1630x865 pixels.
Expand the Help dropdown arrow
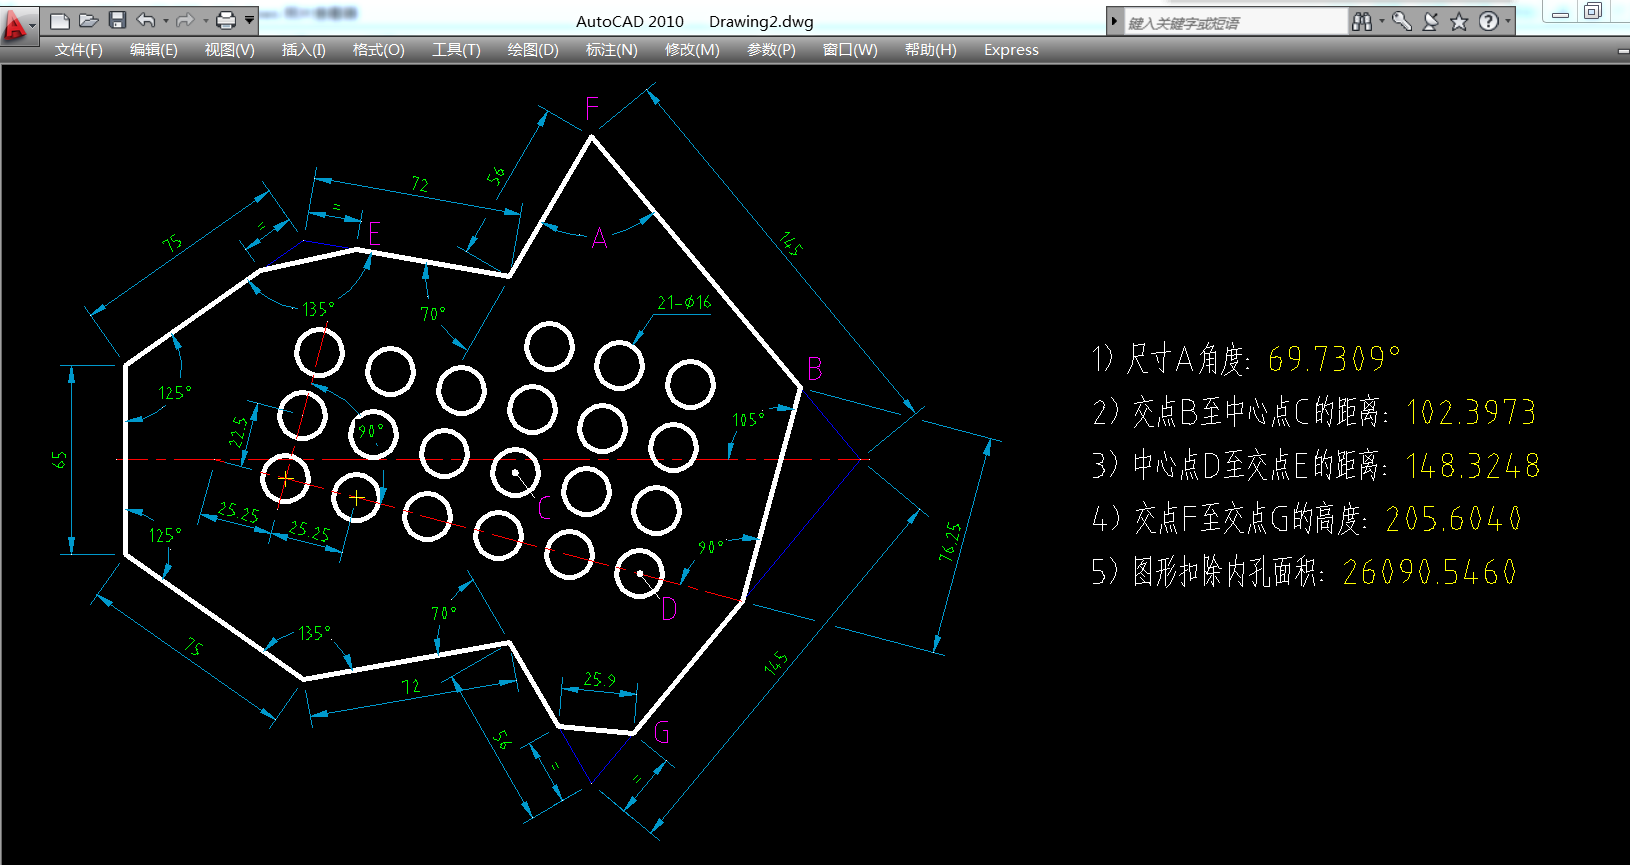coord(1508,21)
